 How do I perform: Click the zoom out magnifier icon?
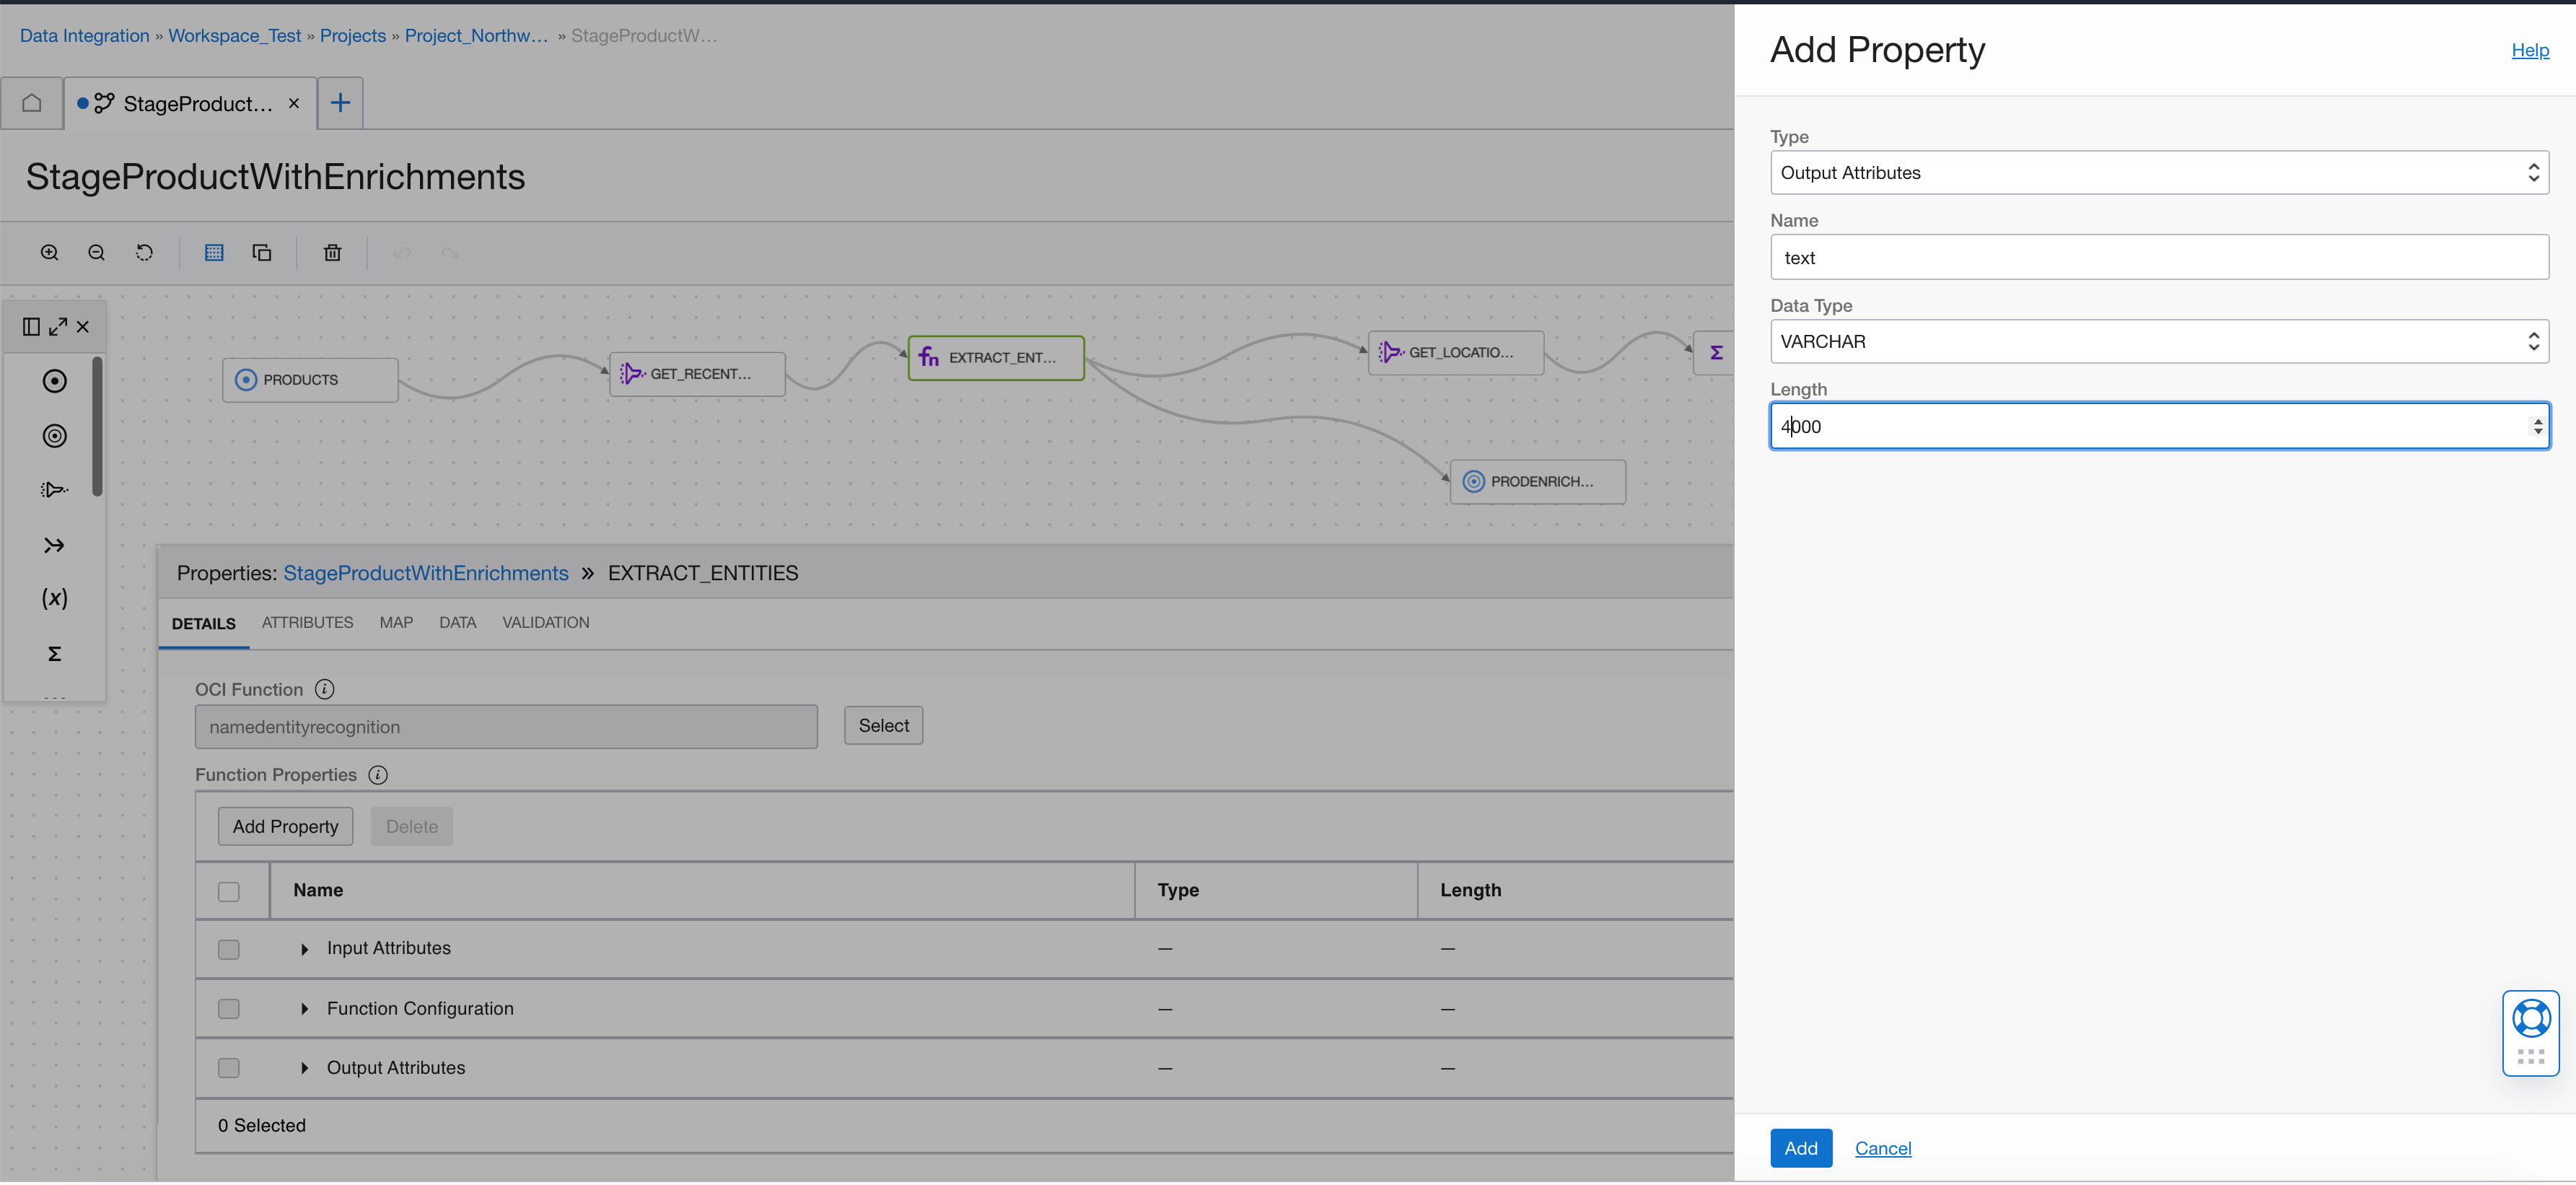pos(97,253)
